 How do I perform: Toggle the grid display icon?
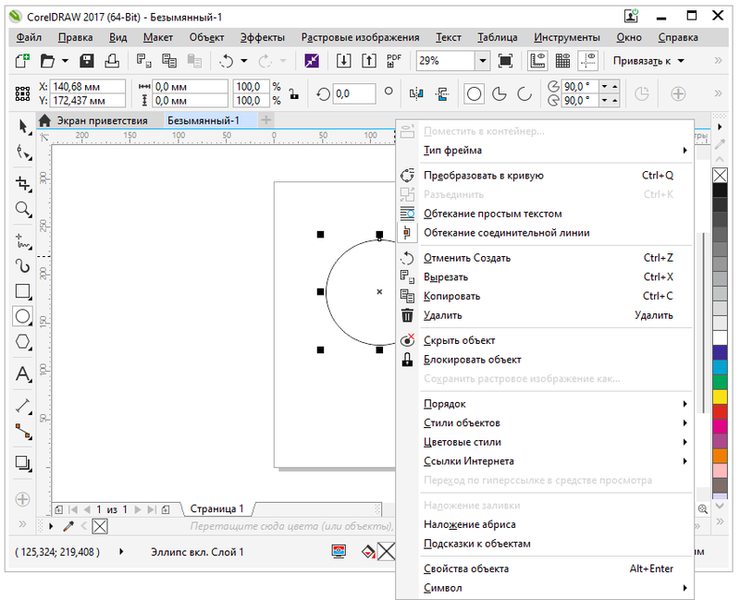563,61
